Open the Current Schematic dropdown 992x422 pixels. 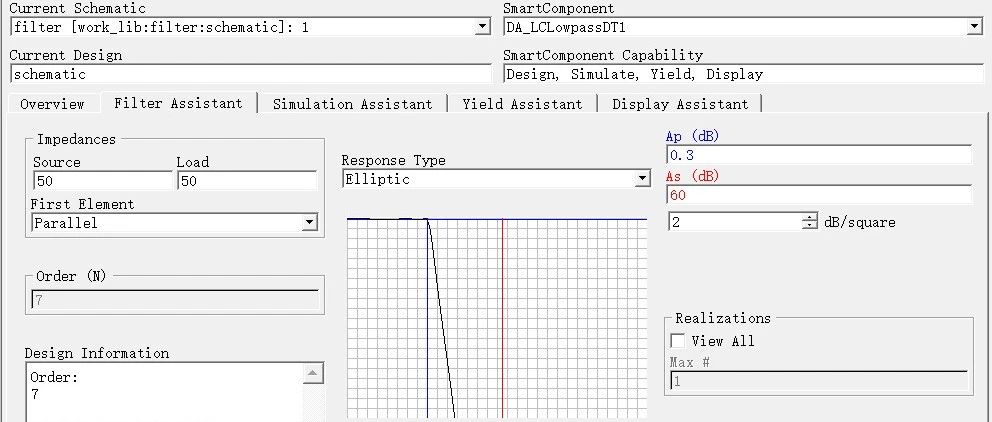[483, 27]
